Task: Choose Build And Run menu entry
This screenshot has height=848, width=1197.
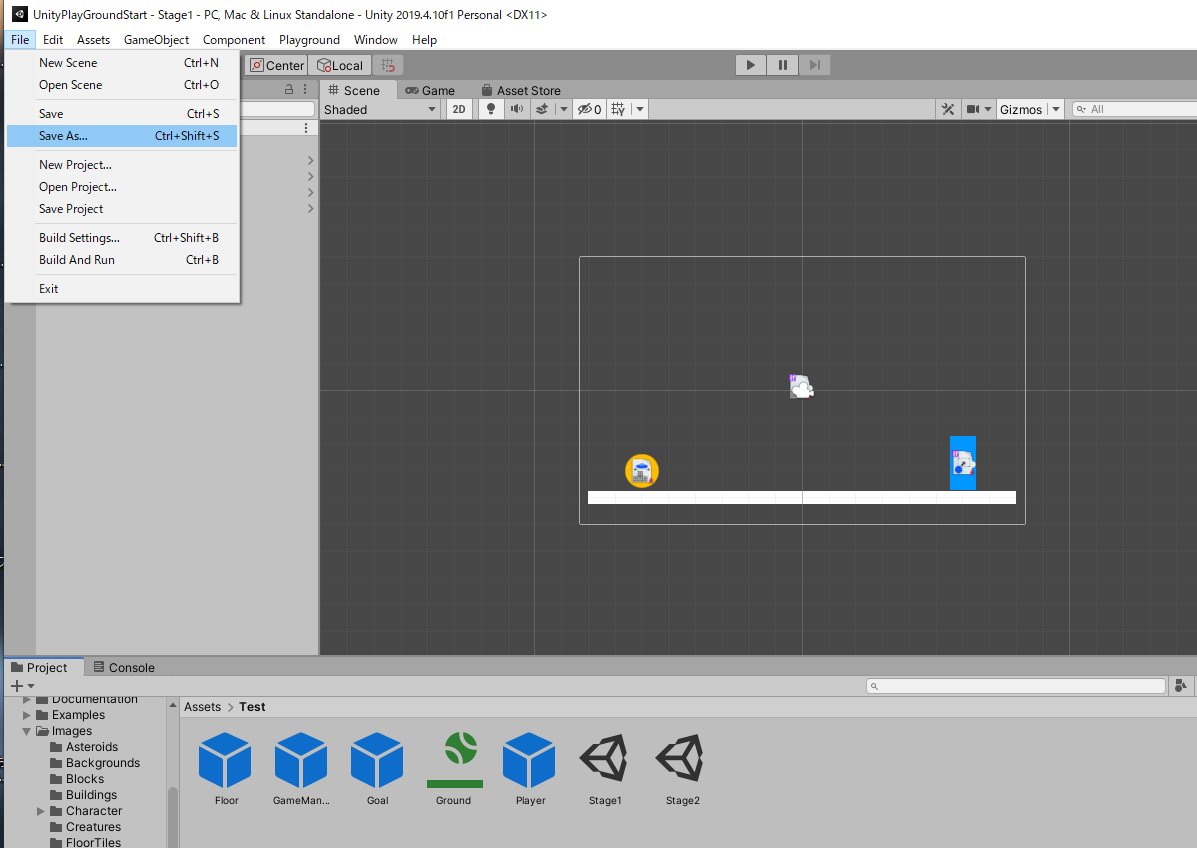Action: [x=122, y=260]
